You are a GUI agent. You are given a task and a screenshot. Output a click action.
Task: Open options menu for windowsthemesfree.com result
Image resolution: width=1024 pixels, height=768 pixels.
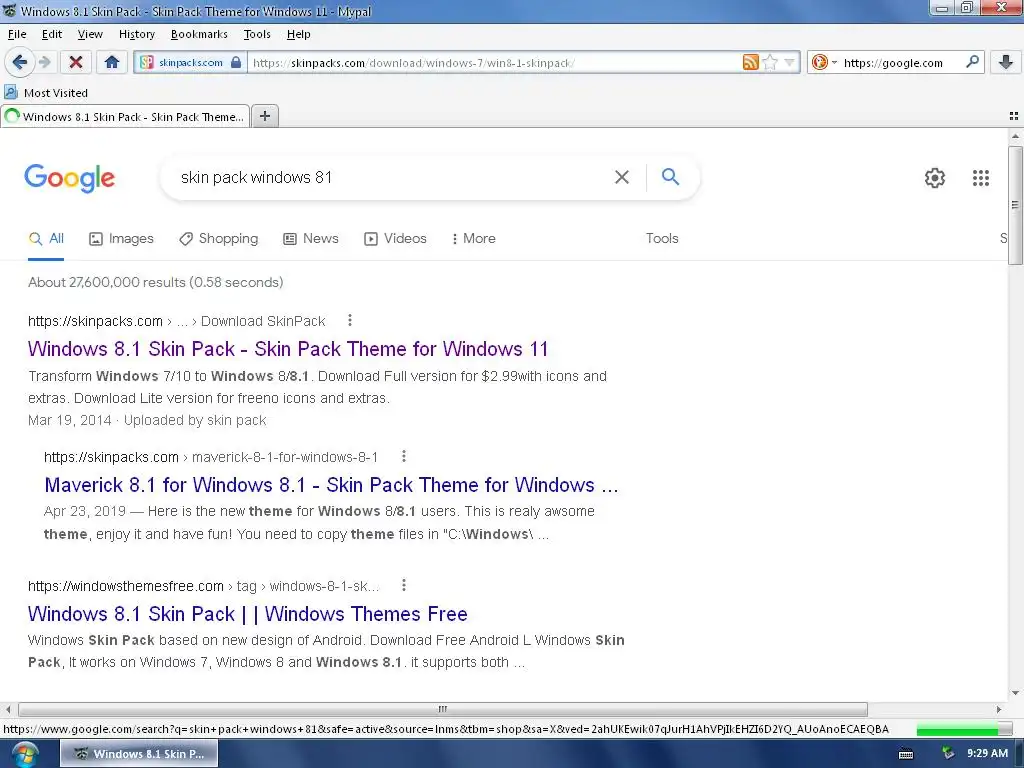[404, 585]
